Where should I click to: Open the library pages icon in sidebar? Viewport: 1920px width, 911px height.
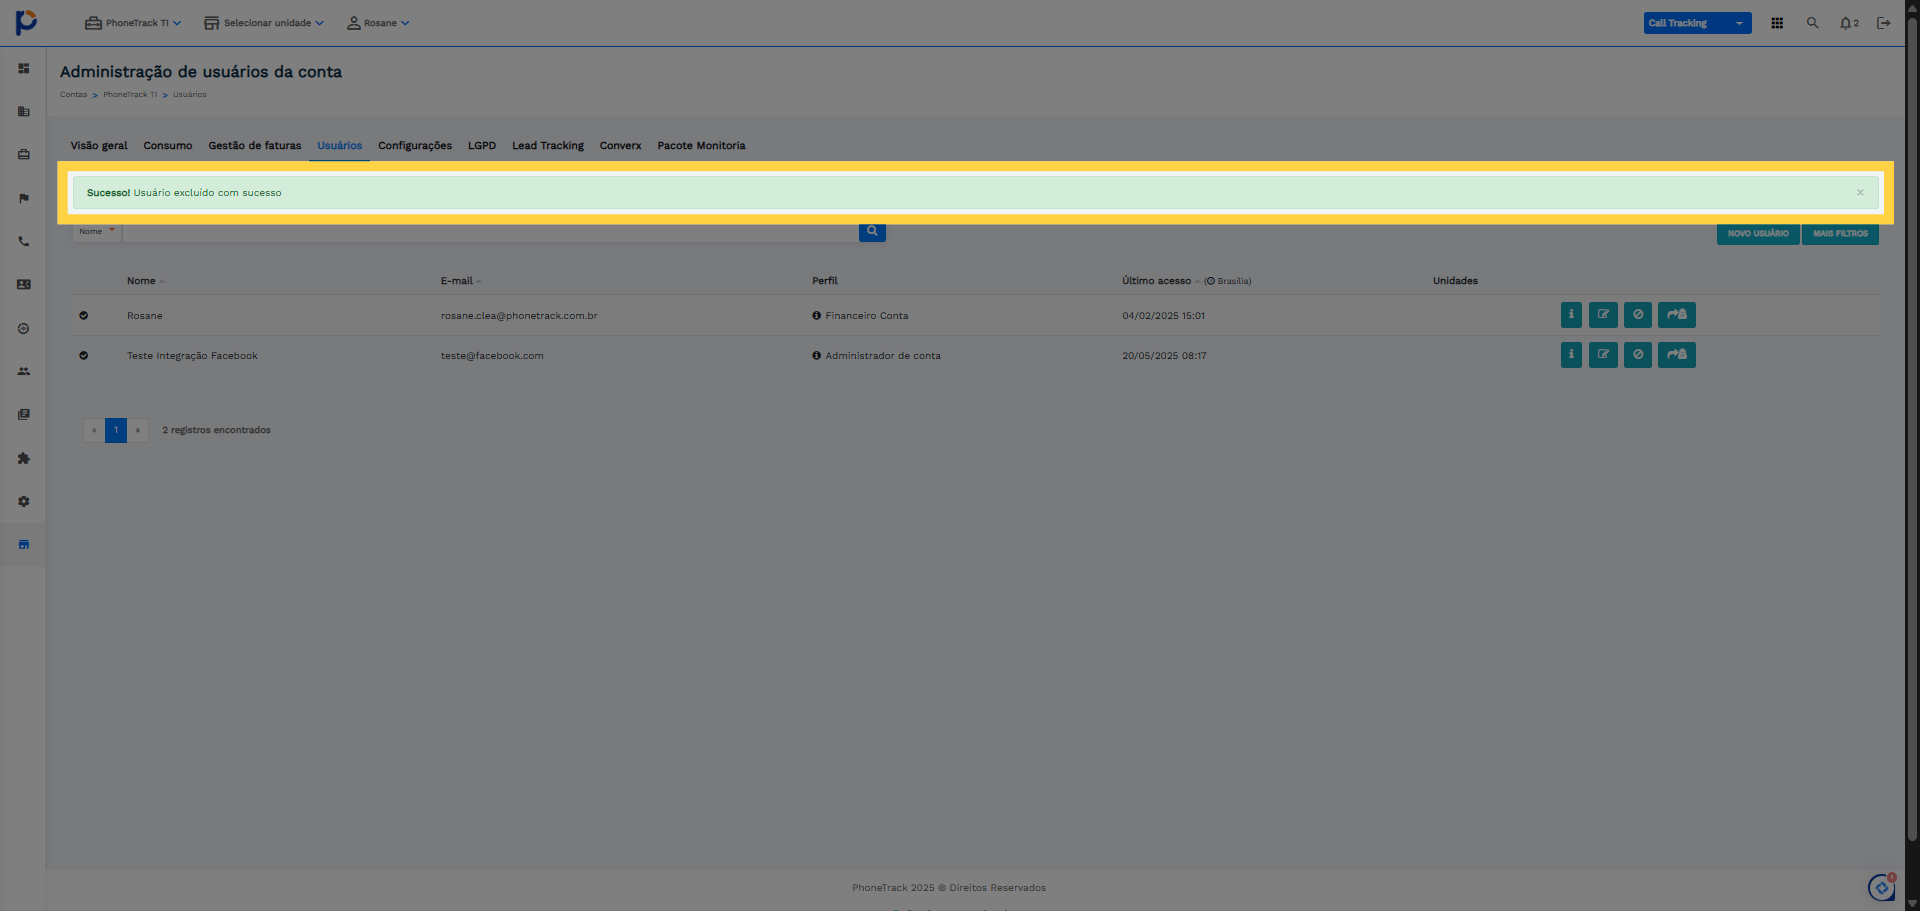point(24,414)
